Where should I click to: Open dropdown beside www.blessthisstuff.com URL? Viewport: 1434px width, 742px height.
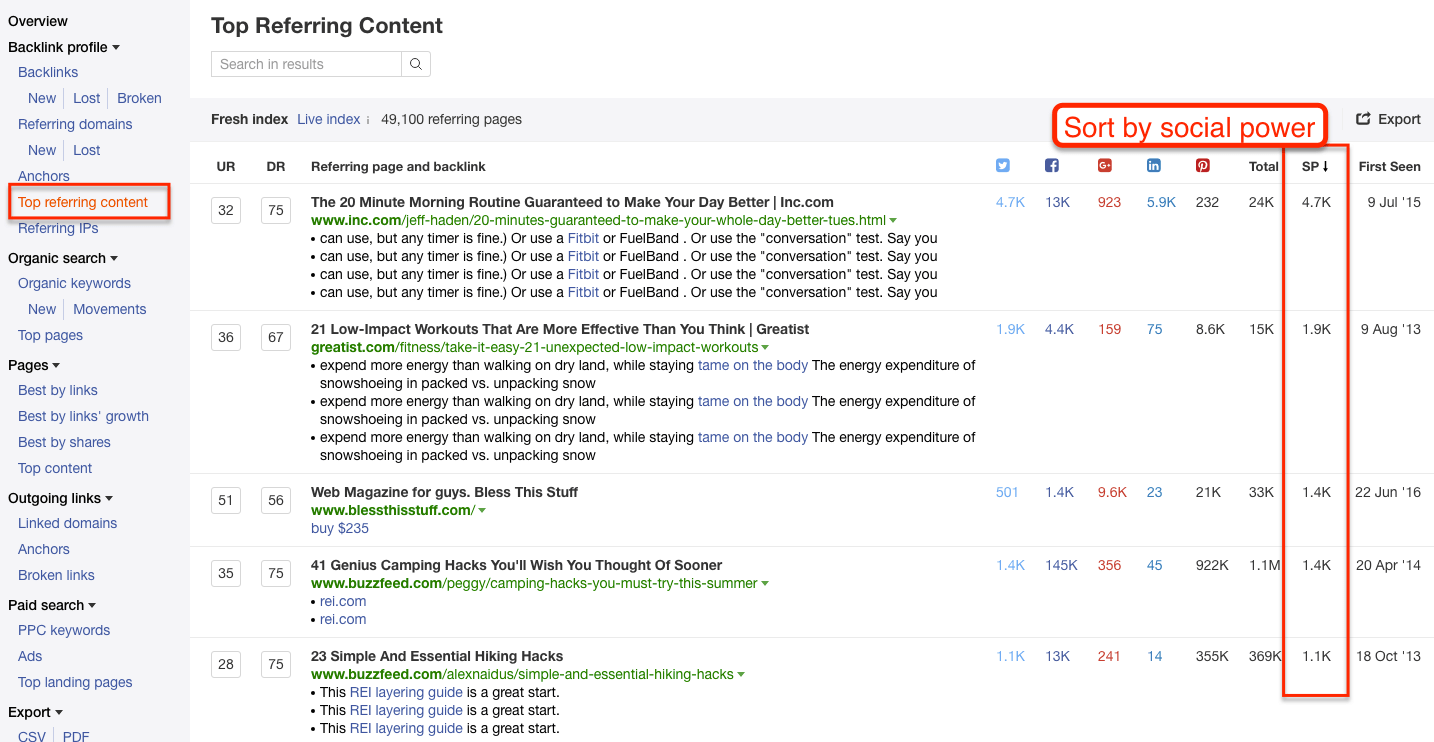pyautogui.click(x=482, y=511)
